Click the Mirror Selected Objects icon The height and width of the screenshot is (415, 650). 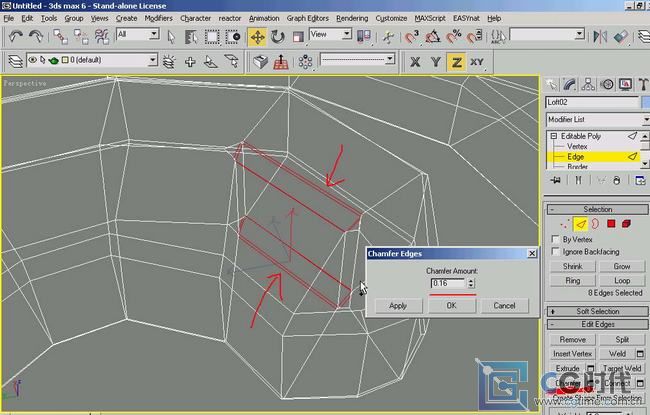600,36
